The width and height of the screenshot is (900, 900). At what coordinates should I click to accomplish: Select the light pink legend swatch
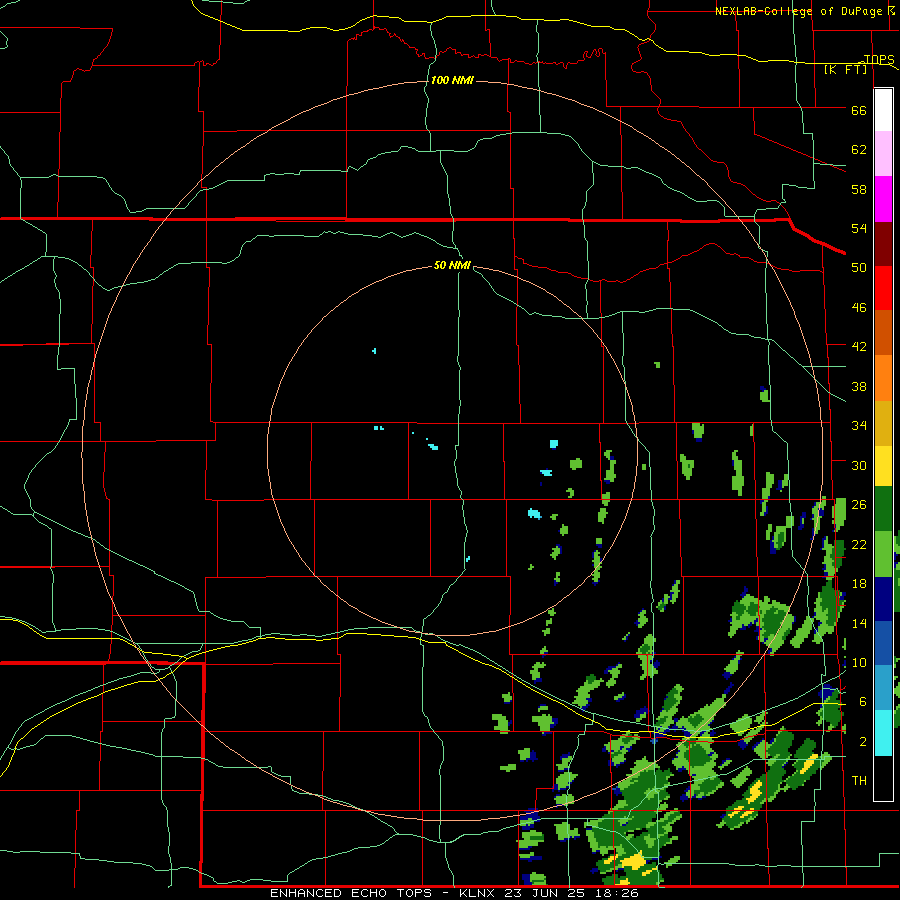(x=883, y=153)
